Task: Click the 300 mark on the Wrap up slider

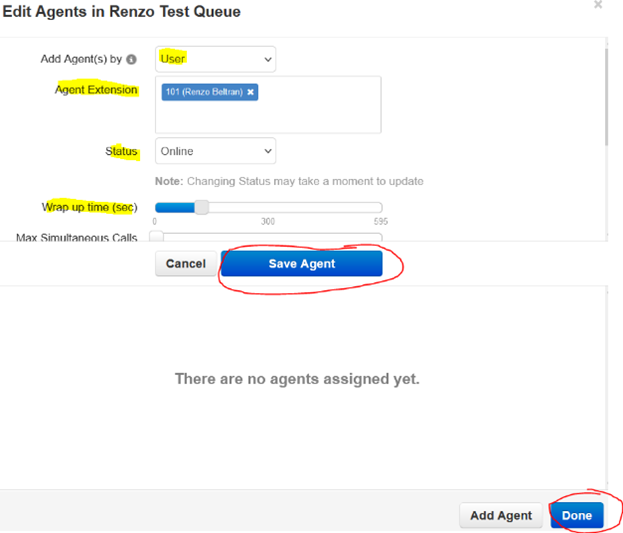Action: pyautogui.click(x=268, y=221)
